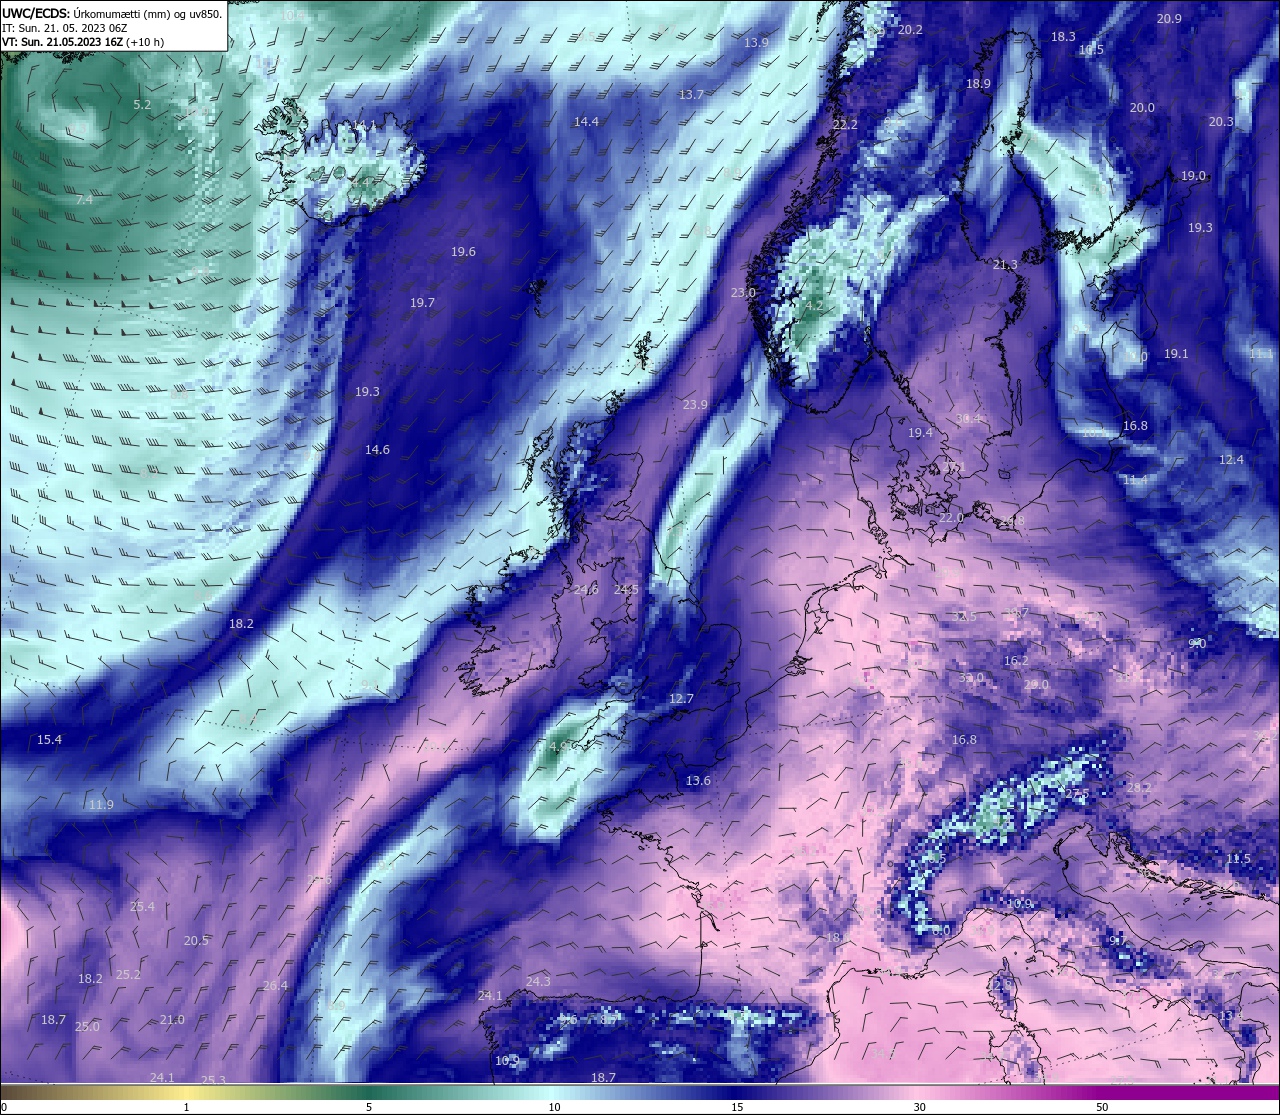Image resolution: width=1280 pixels, height=1115 pixels.
Task: Click the 25.3 value at bottom
Action: (x=213, y=1081)
